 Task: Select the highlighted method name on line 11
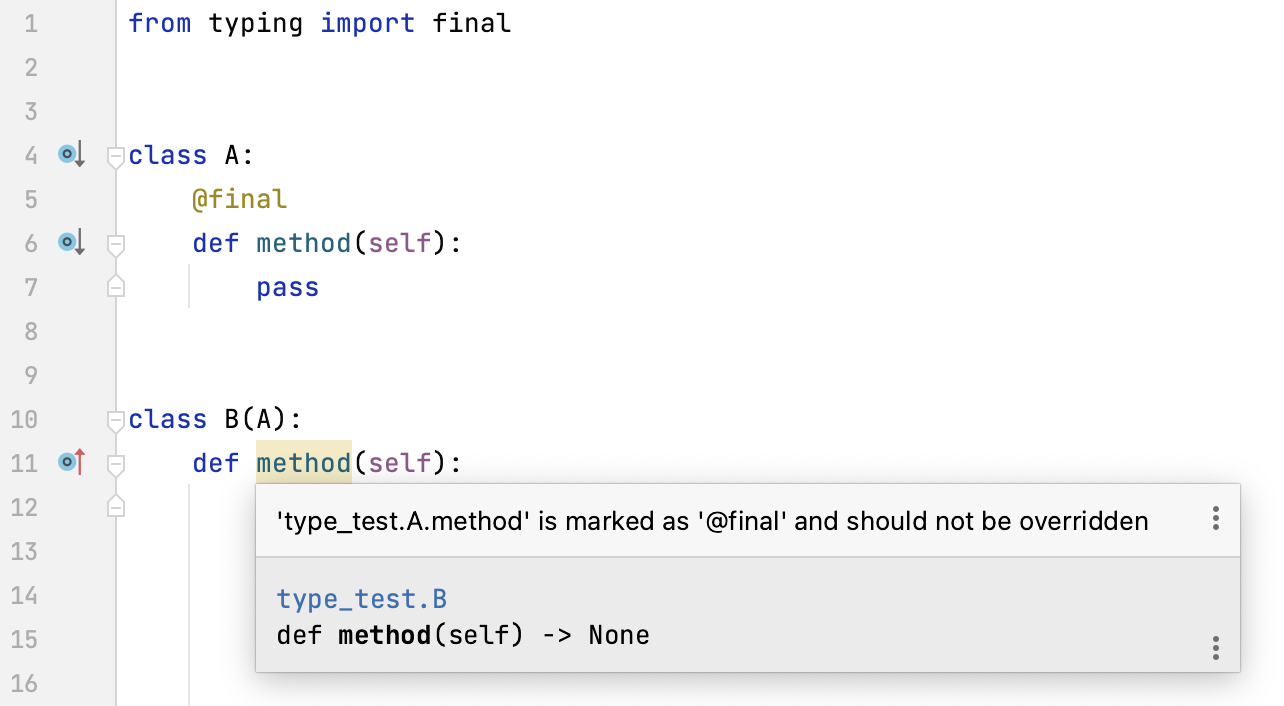(x=303, y=462)
